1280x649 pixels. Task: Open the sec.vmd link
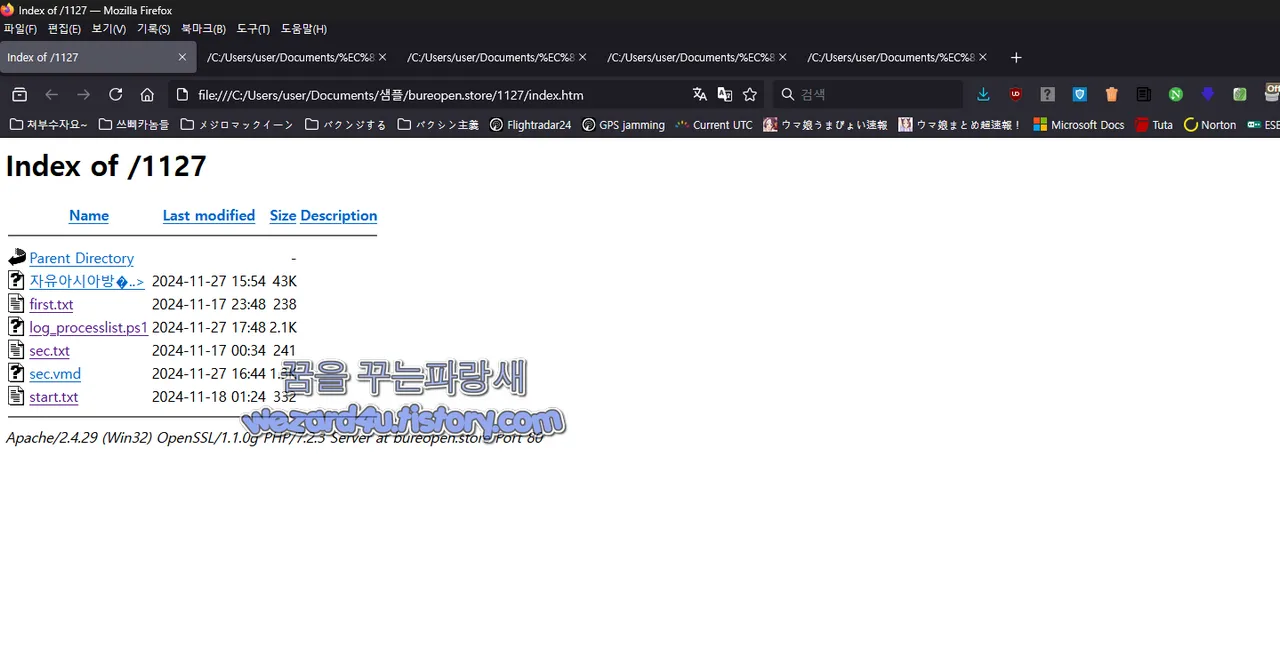pyautogui.click(x=55, y=374)
